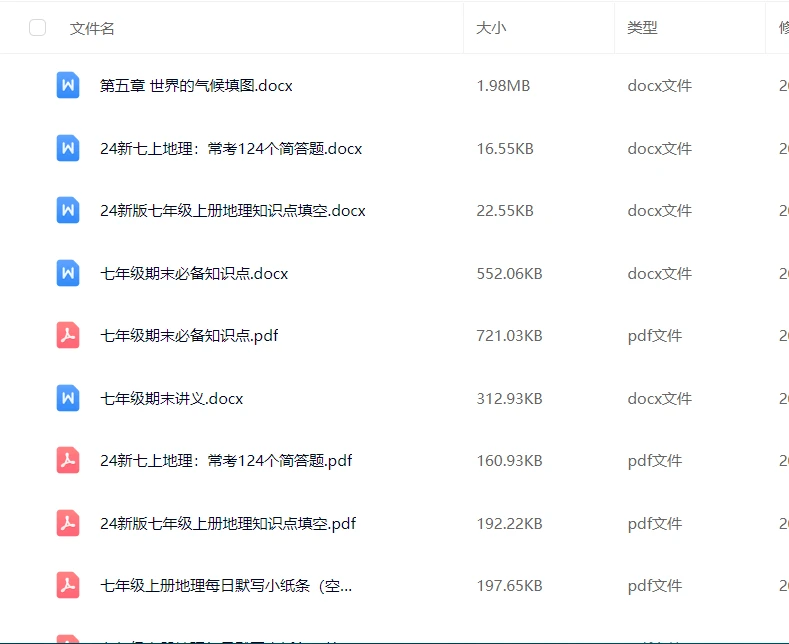This screenshot has width=789, height=644.
Task: Click the Word icon for 24新版七年级上册地理知识点填空.docx
Action: pyautogui.click(x=68, y=210)
